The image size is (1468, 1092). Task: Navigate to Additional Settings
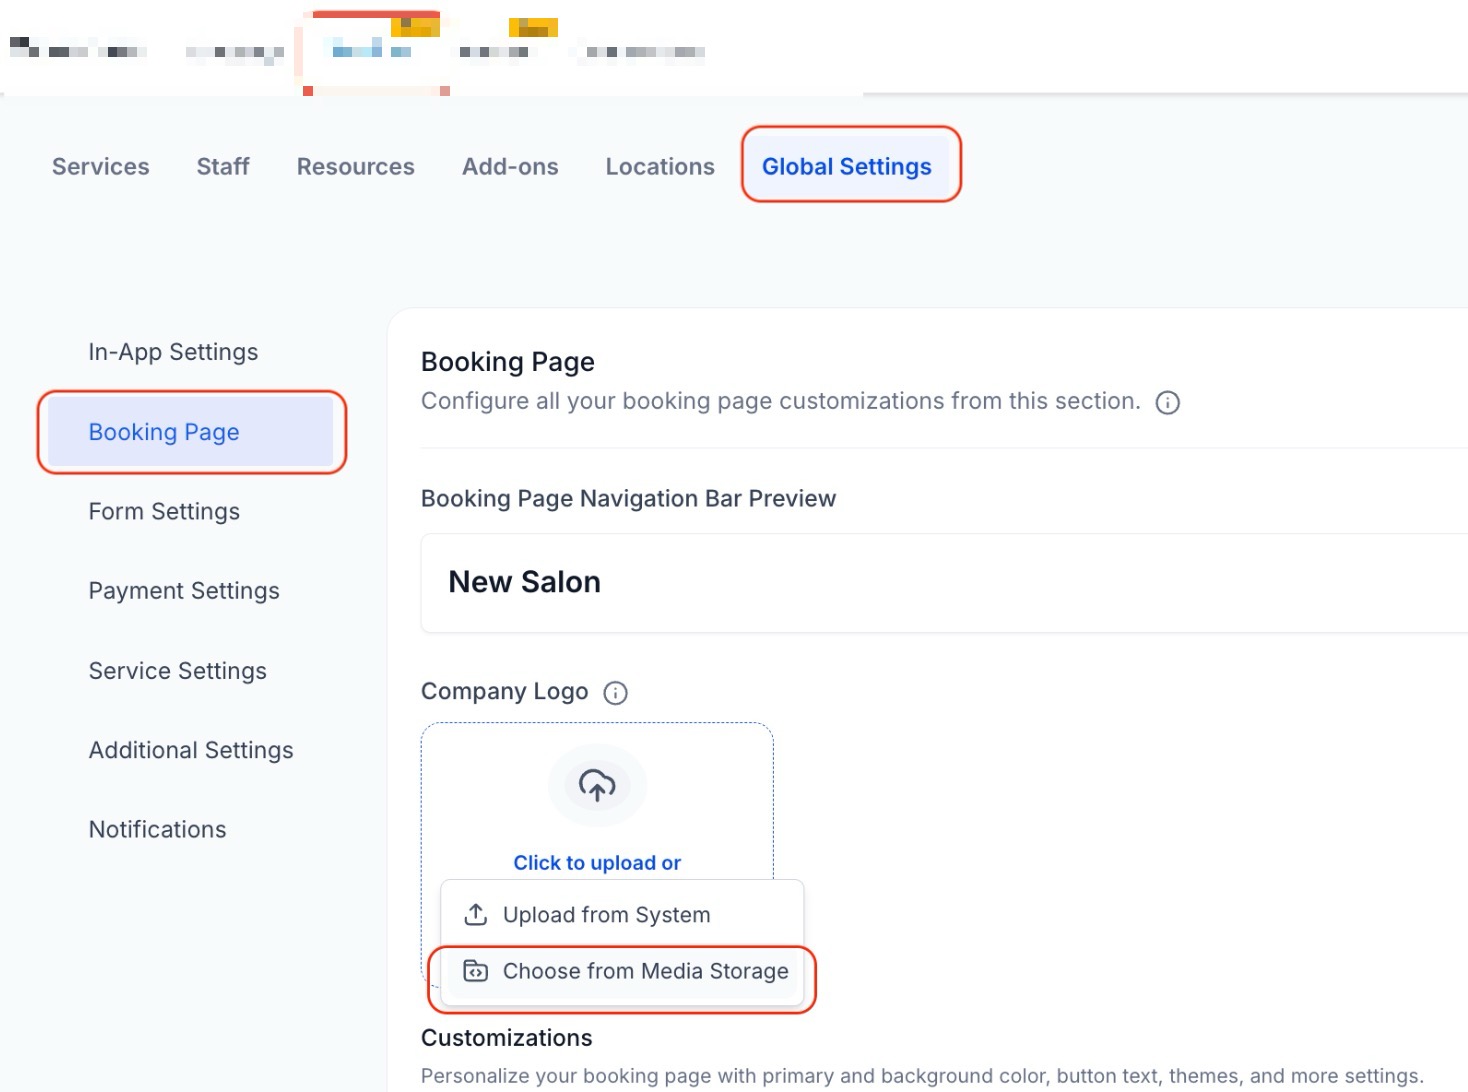191,750
